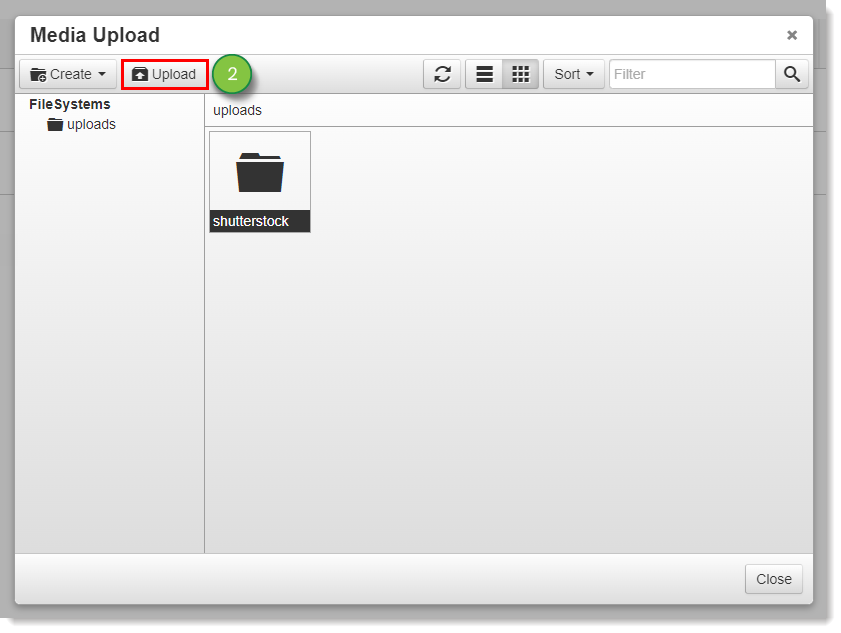This screenshot has width=841, height=633.
Task: Open the shutterstock folder thumbnail
Action: pyautogui.click(x=260, y=182)
